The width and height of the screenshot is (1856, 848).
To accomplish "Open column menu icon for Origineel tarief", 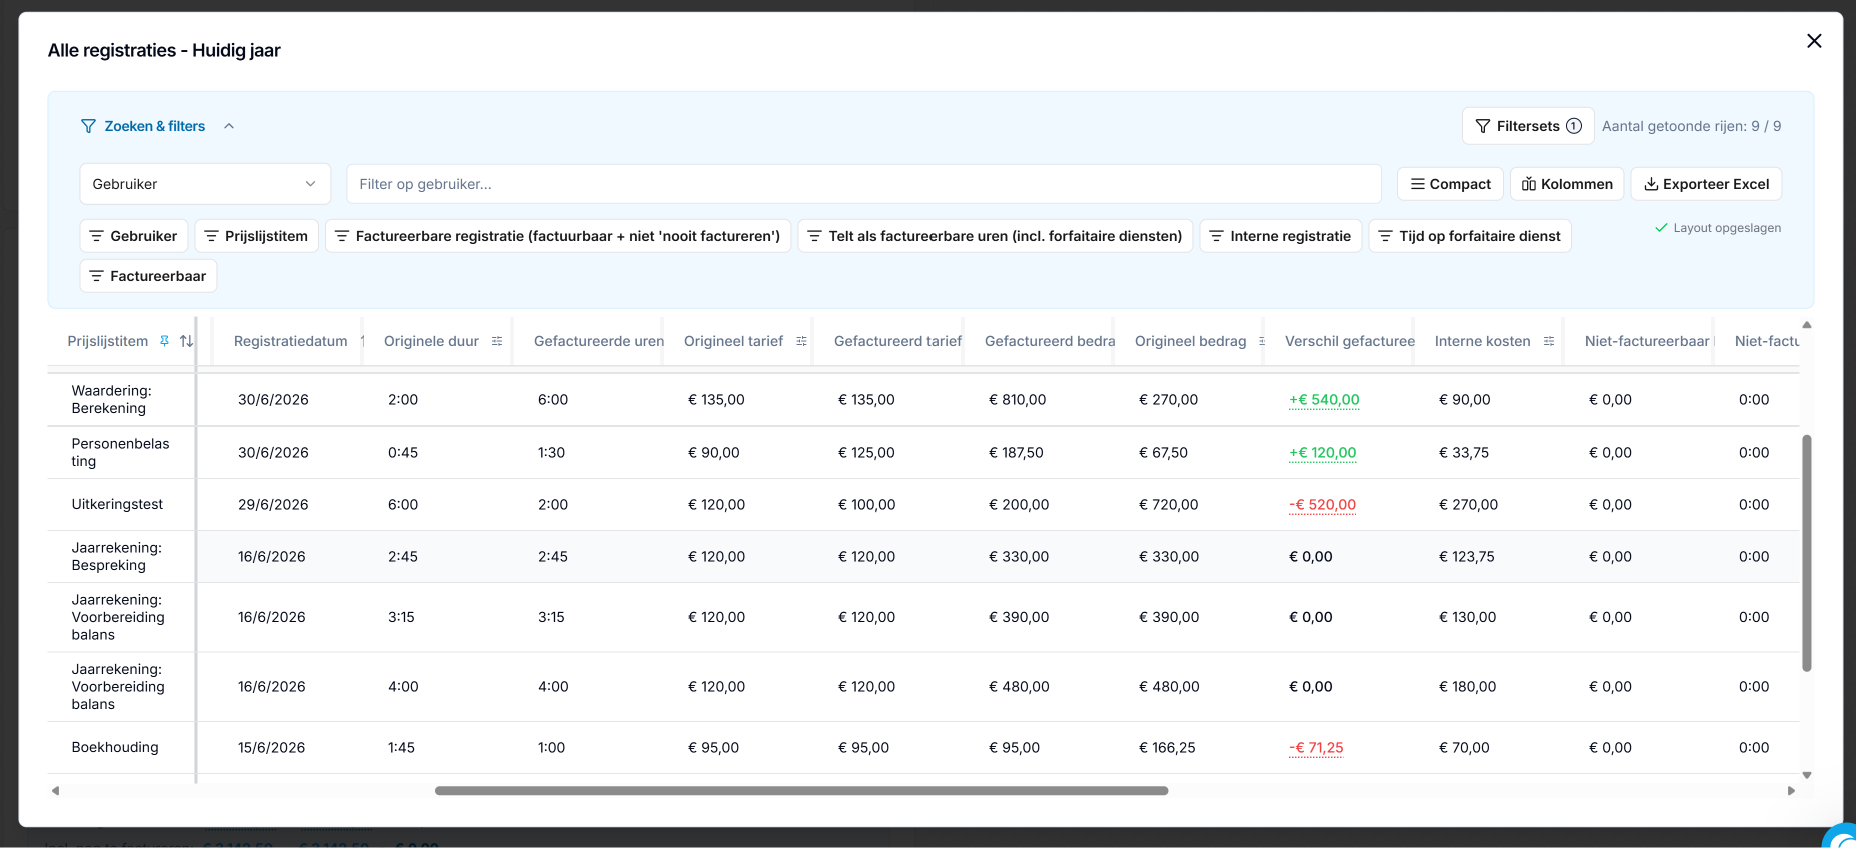I will click(801, 341).
